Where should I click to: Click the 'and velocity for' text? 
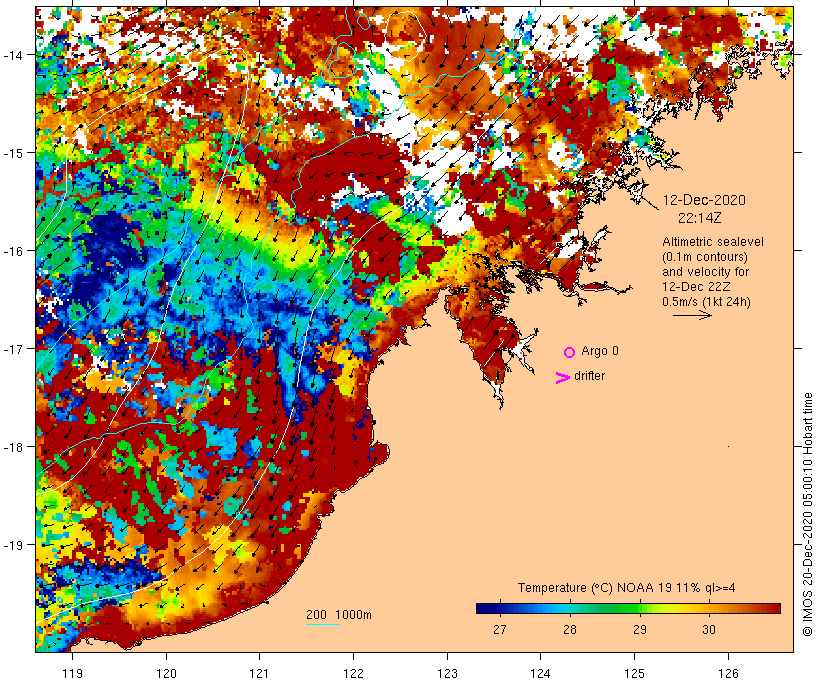pos(705,272)
